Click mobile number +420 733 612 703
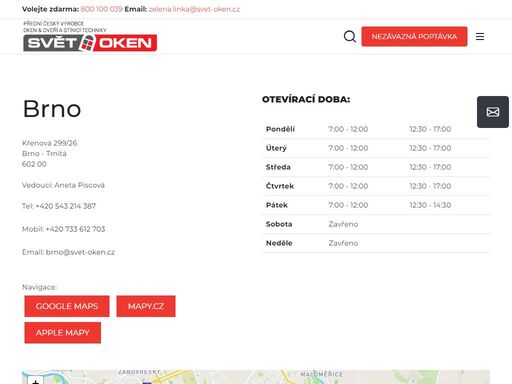Image resolution: width=512 pixels, height=384 pixels. (x=75, y=229)
